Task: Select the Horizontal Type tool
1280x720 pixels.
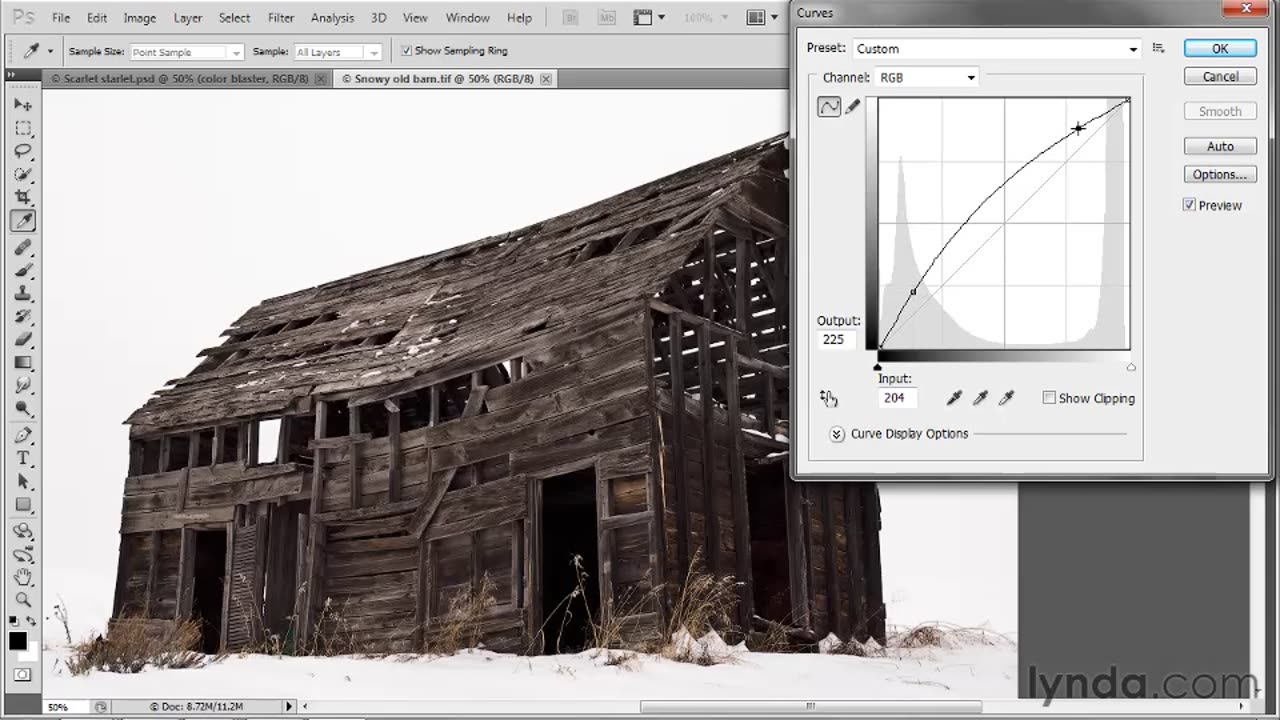Action: click(22, 458)
